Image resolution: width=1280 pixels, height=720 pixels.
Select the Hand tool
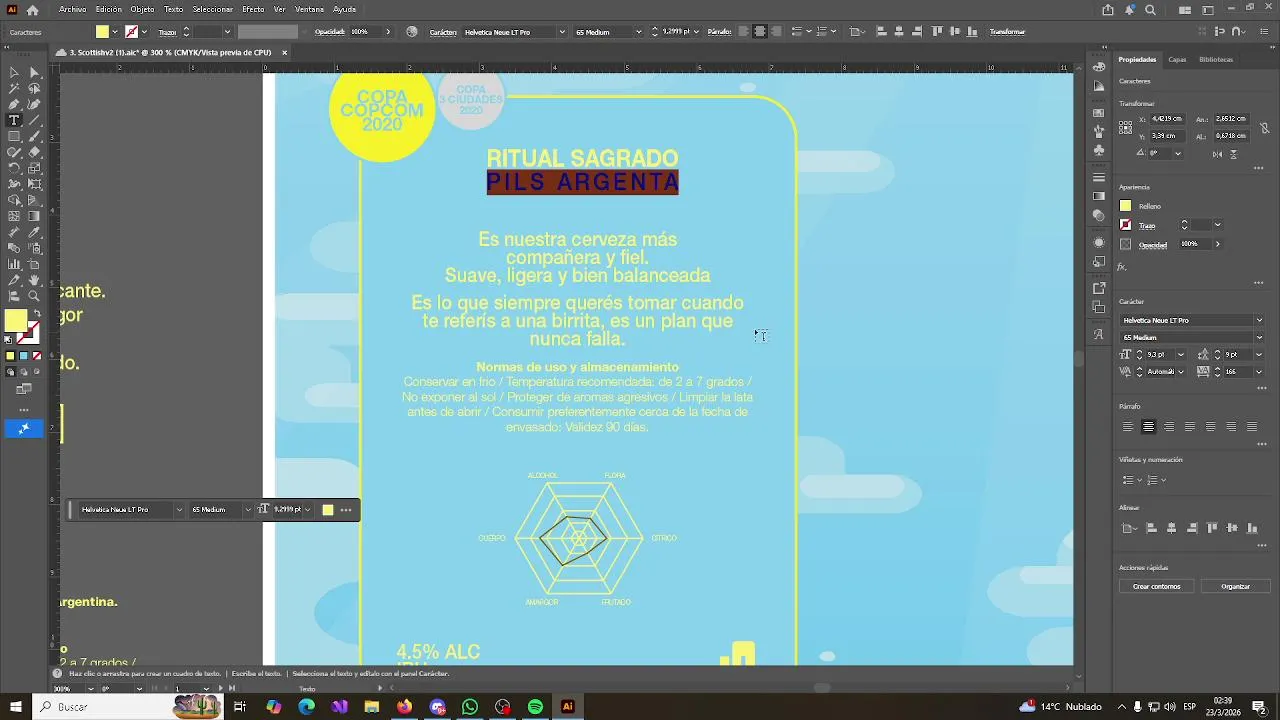point(34,280)
